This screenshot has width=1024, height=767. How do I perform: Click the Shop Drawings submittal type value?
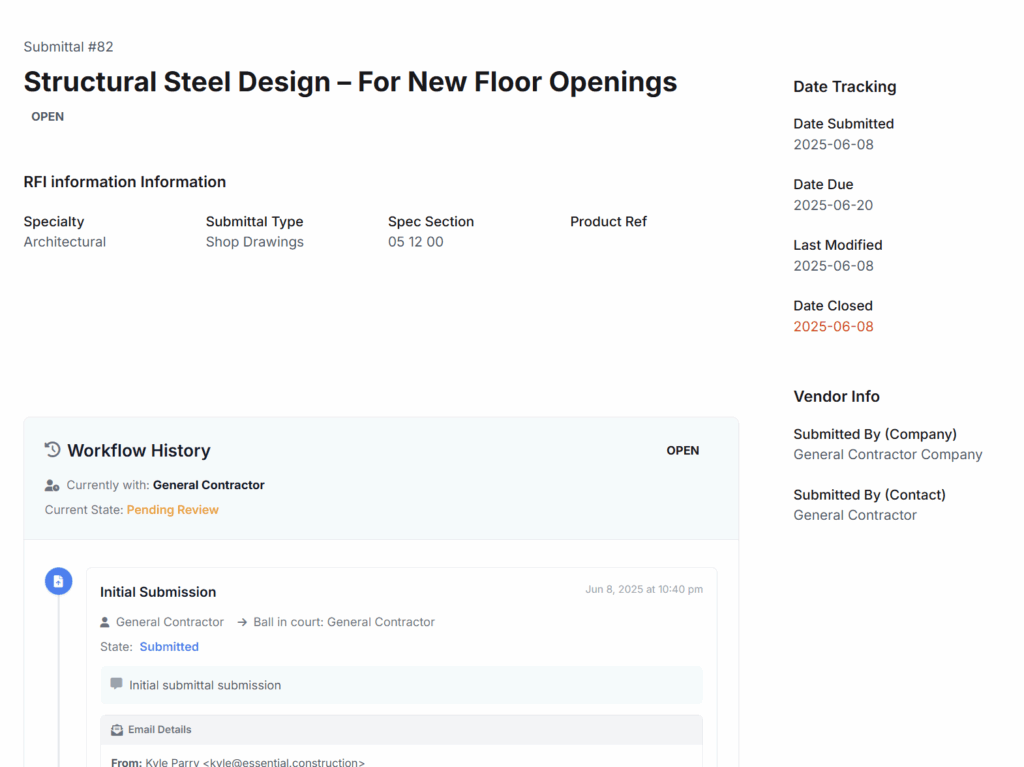(x=255, y=242)
